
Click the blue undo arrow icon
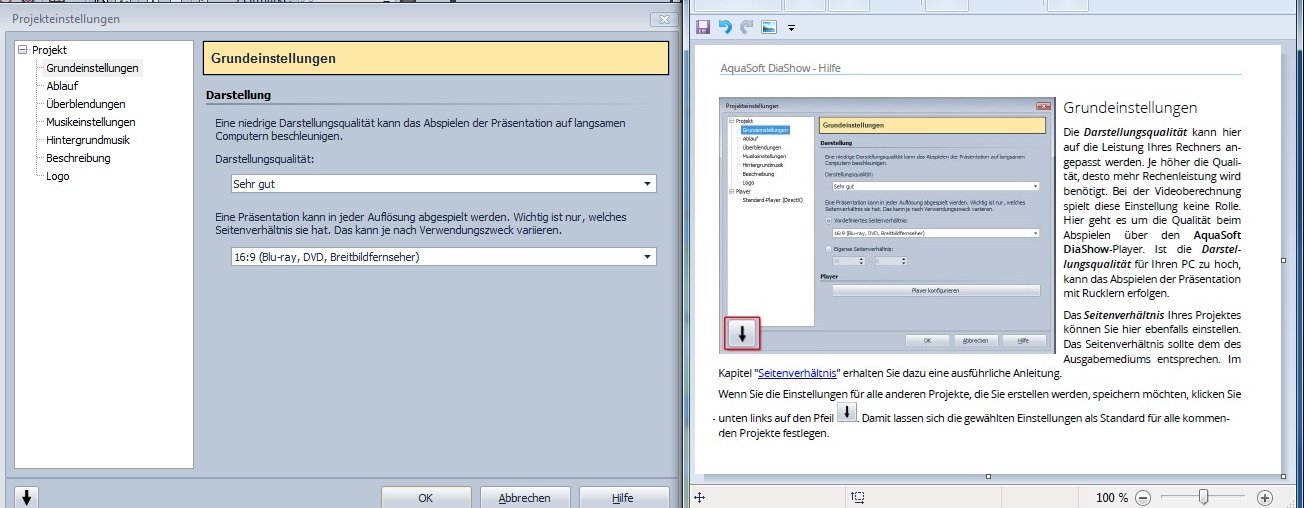pos(725,26)
